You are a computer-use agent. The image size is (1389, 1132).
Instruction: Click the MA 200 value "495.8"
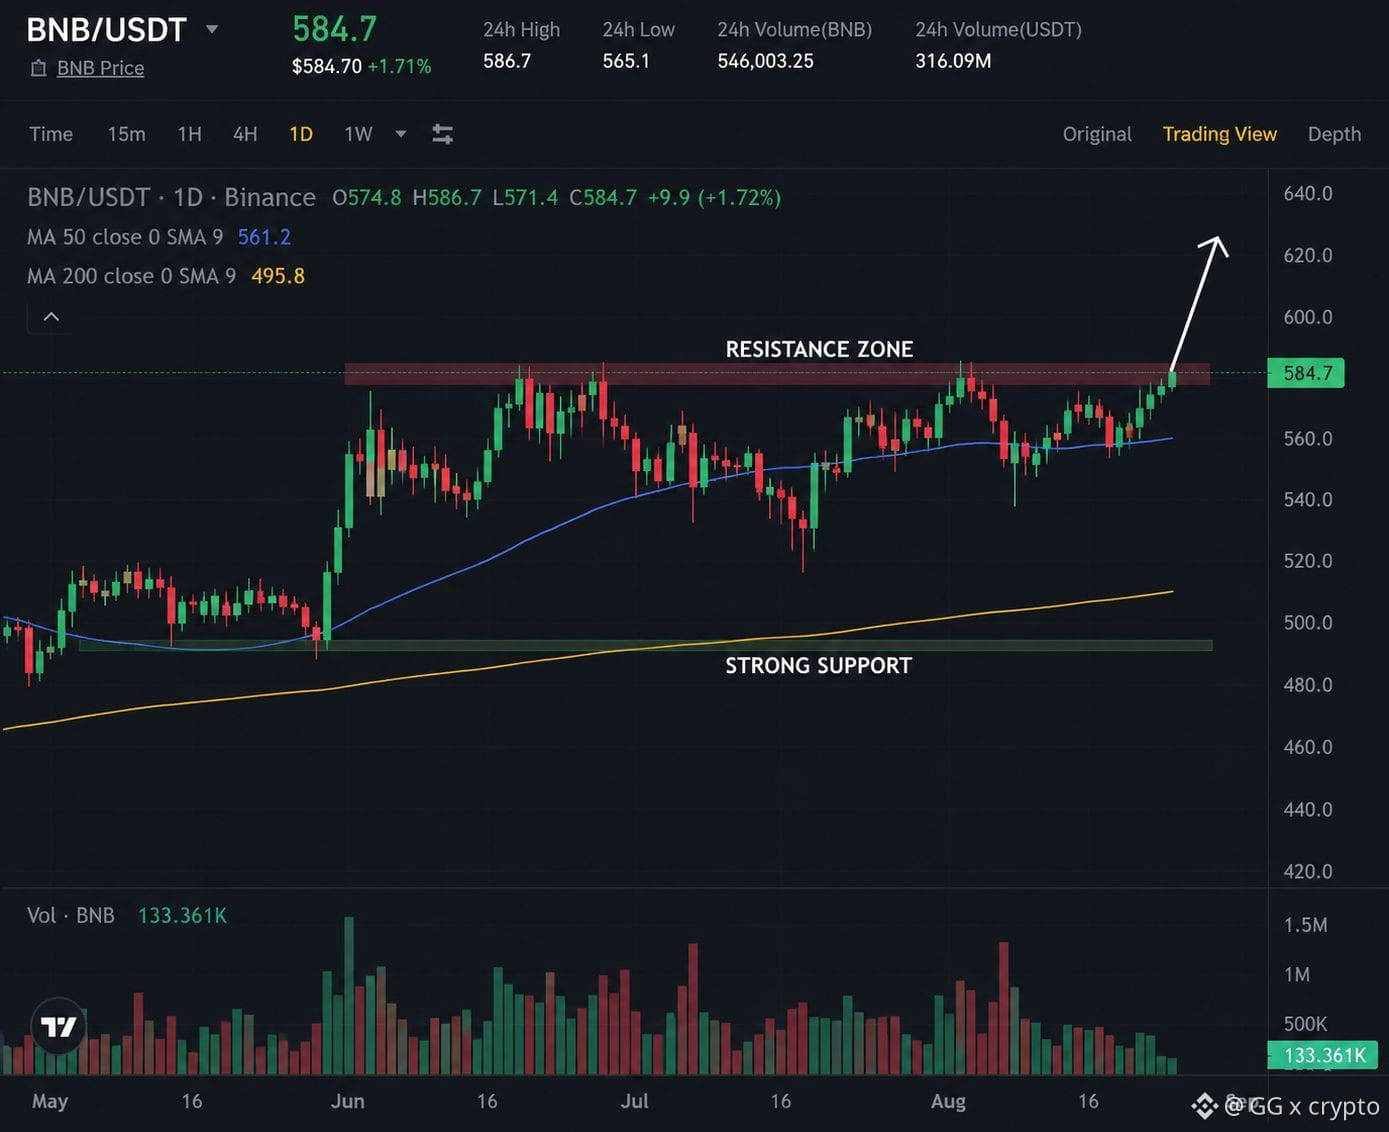[278, 276]
